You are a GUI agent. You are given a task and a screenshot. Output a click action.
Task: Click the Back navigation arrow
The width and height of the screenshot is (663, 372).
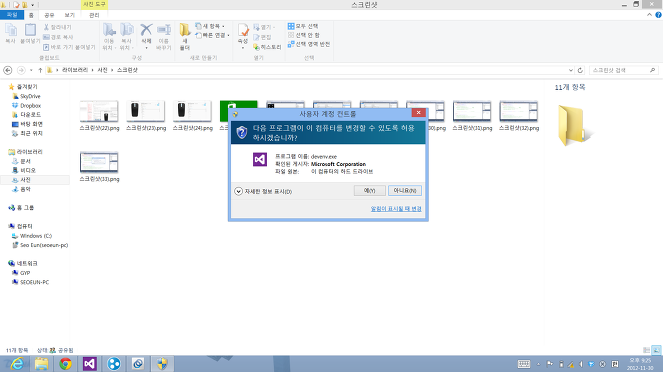coord(8,70)
